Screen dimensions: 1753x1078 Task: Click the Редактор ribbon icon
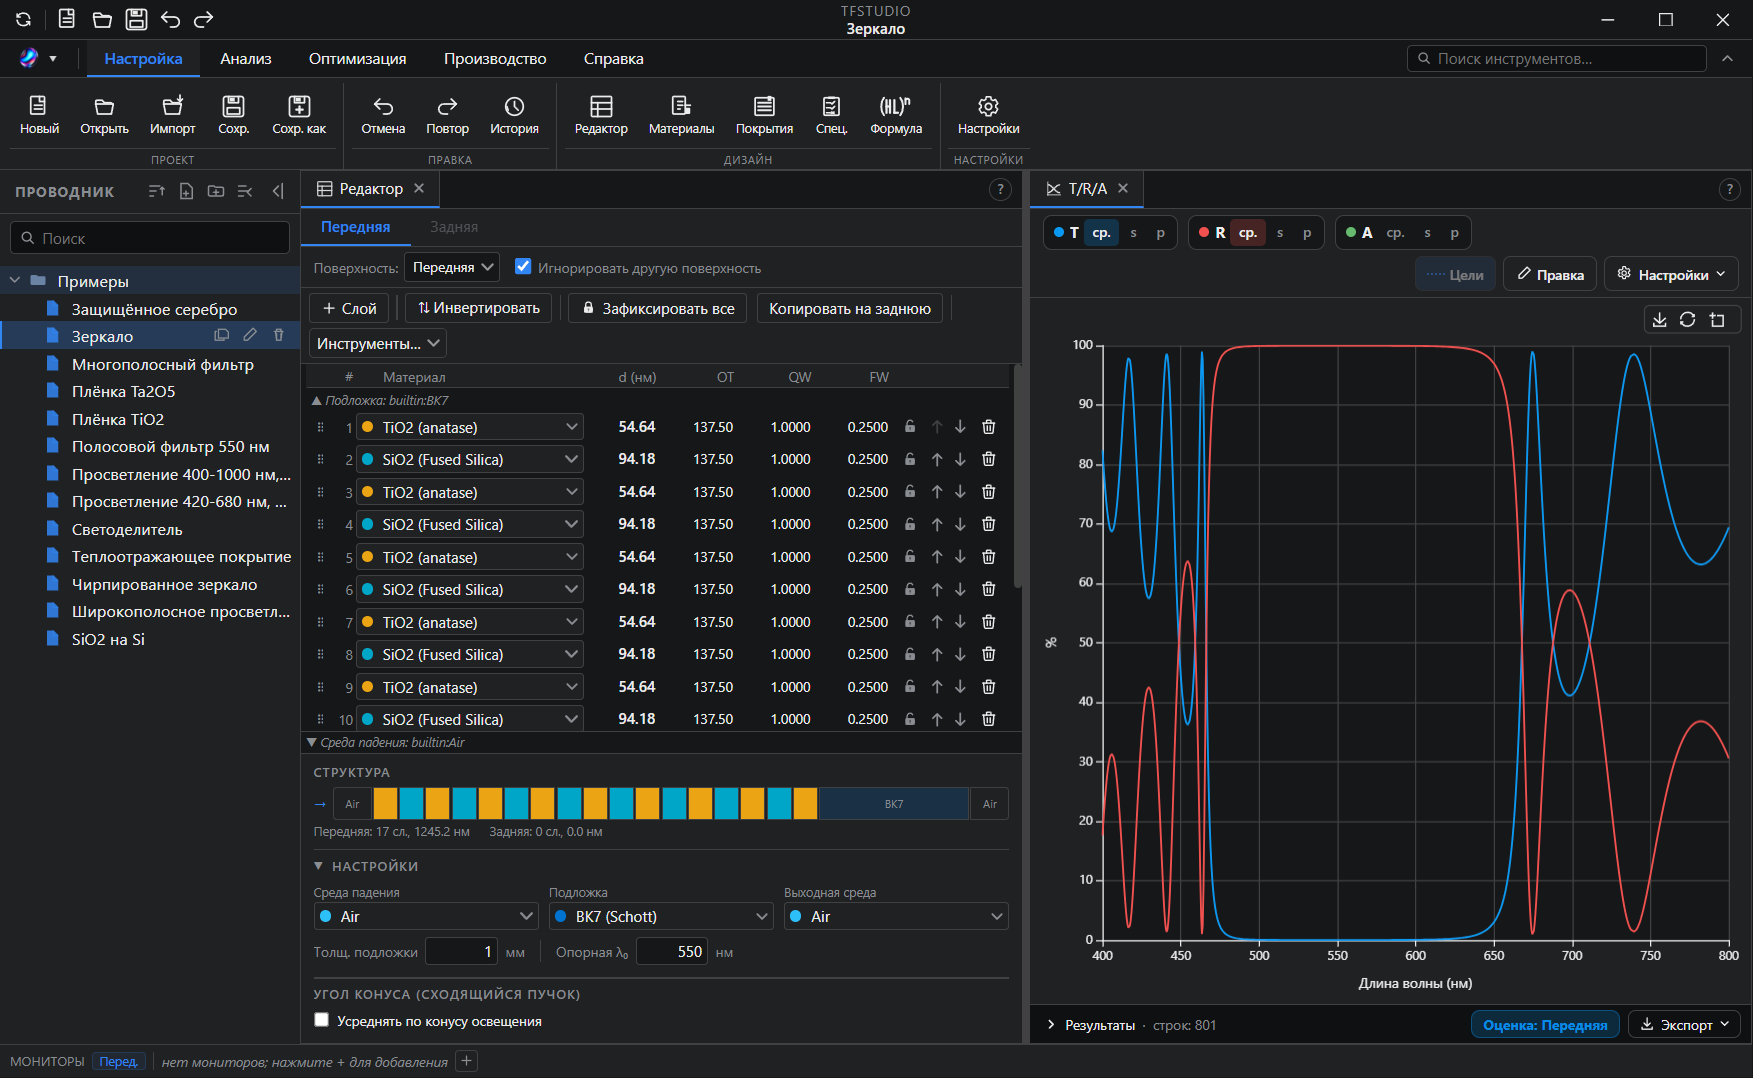click(x=601, y=115)
